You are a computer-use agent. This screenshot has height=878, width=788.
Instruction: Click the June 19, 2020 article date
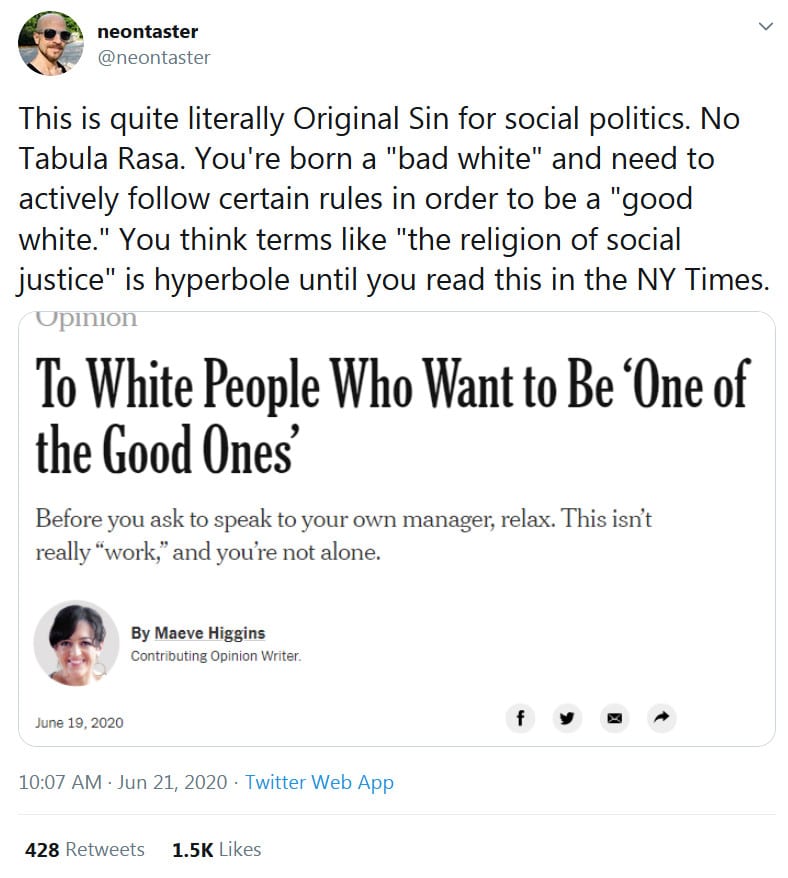point(79,722)
